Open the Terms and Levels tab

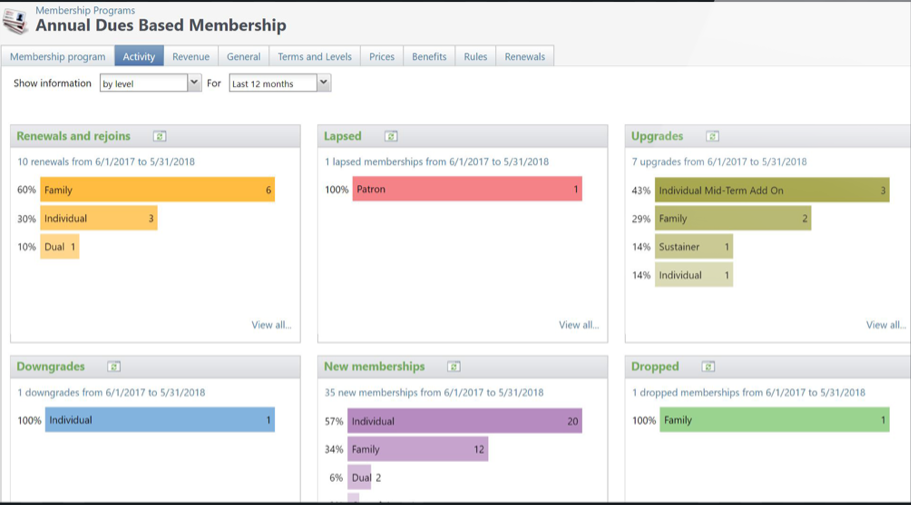315,57
